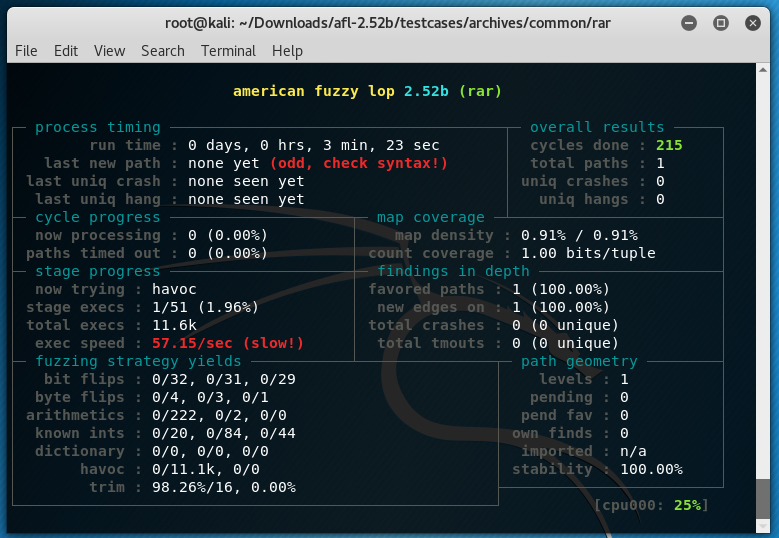Click the window title text with rar path
This screenshot has height=538, width=779.
click(x=388, y=23)
